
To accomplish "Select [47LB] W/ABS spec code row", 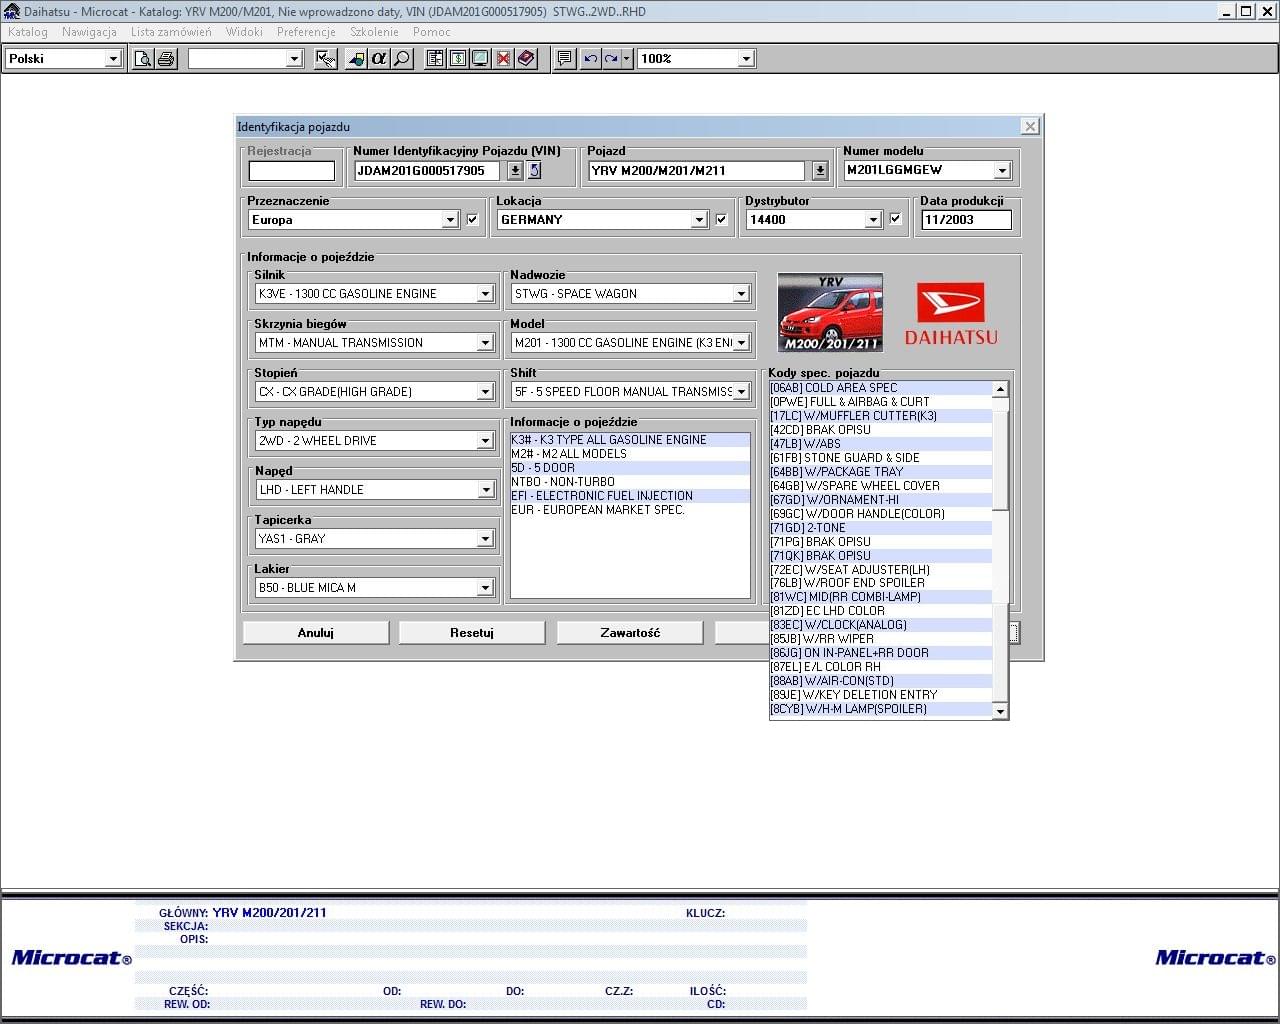I will click(x=880, y=444).
